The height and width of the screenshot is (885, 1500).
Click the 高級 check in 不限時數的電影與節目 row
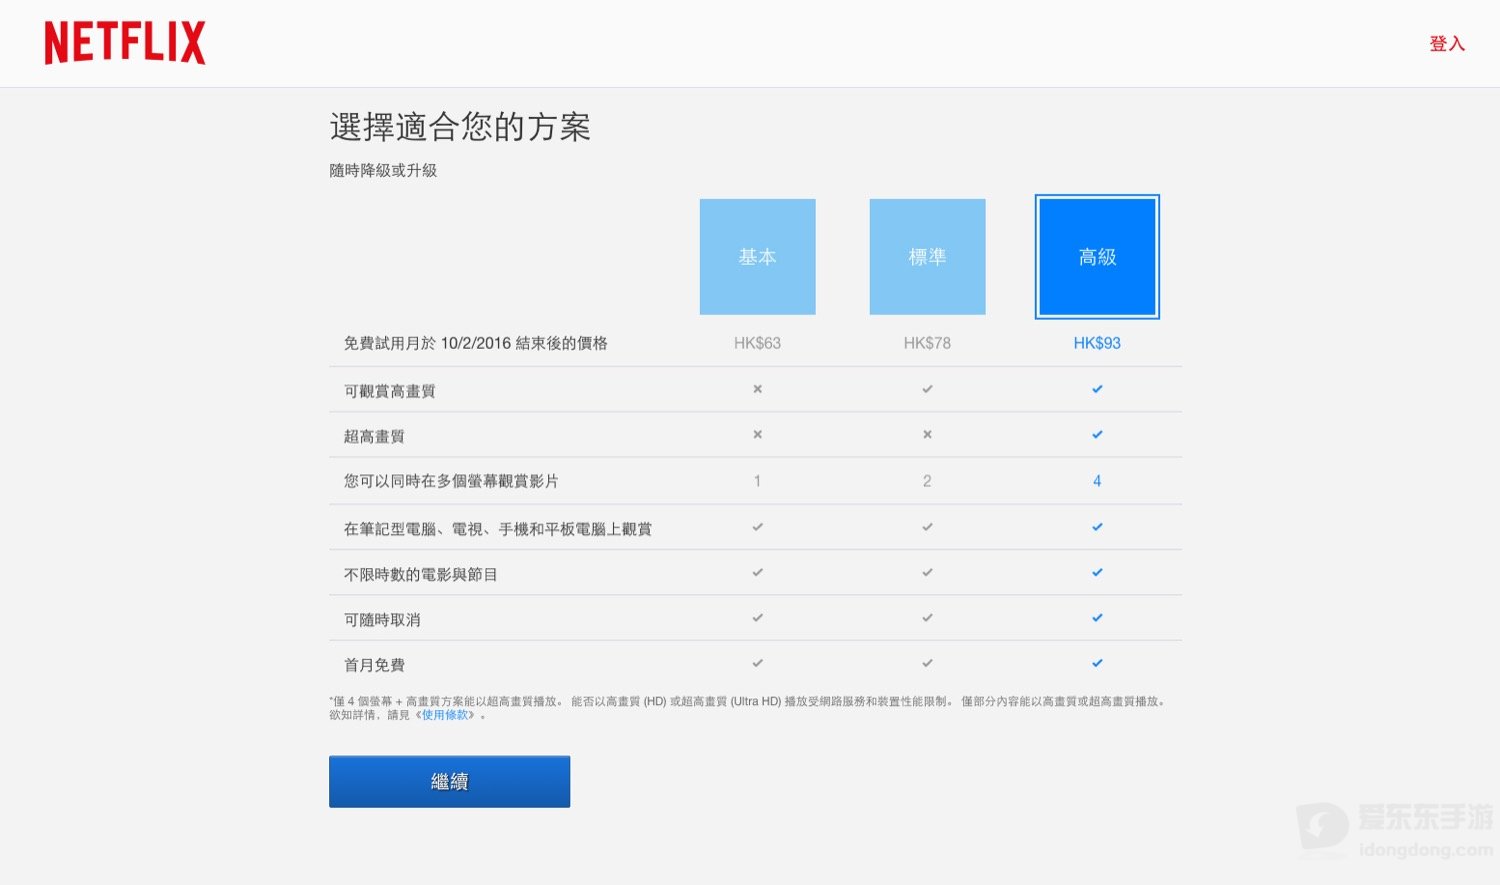(1097, 573)
